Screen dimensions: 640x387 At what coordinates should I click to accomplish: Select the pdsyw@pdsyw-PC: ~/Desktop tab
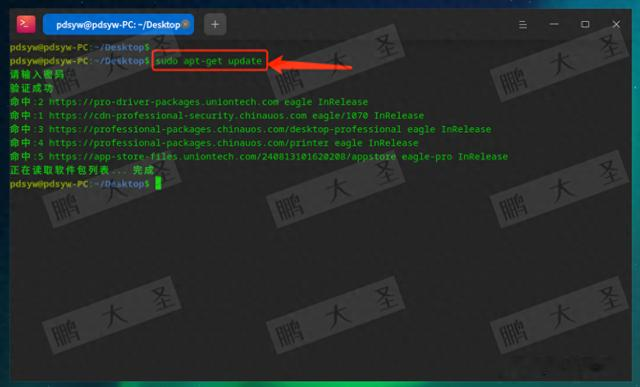pyautogui.click(x=118, y=24)
